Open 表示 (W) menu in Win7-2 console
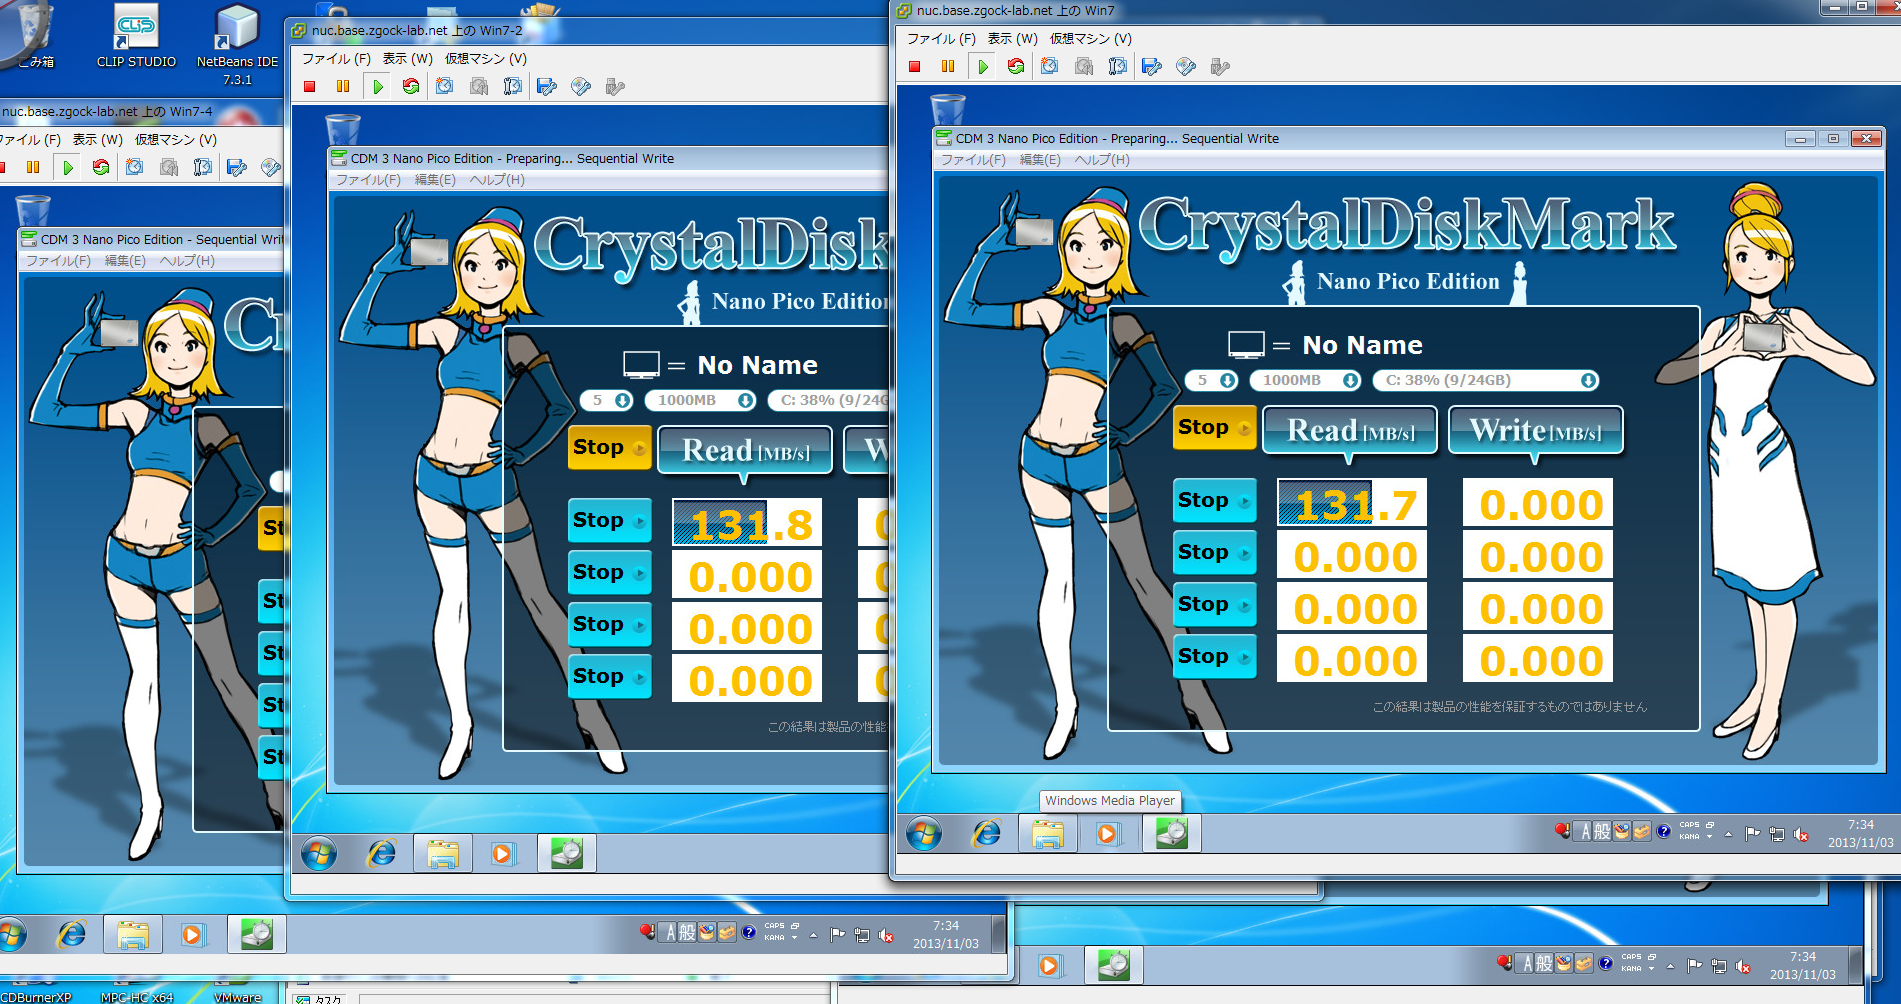This screenshot has height=1004, width=1901. tap(407, 58)
